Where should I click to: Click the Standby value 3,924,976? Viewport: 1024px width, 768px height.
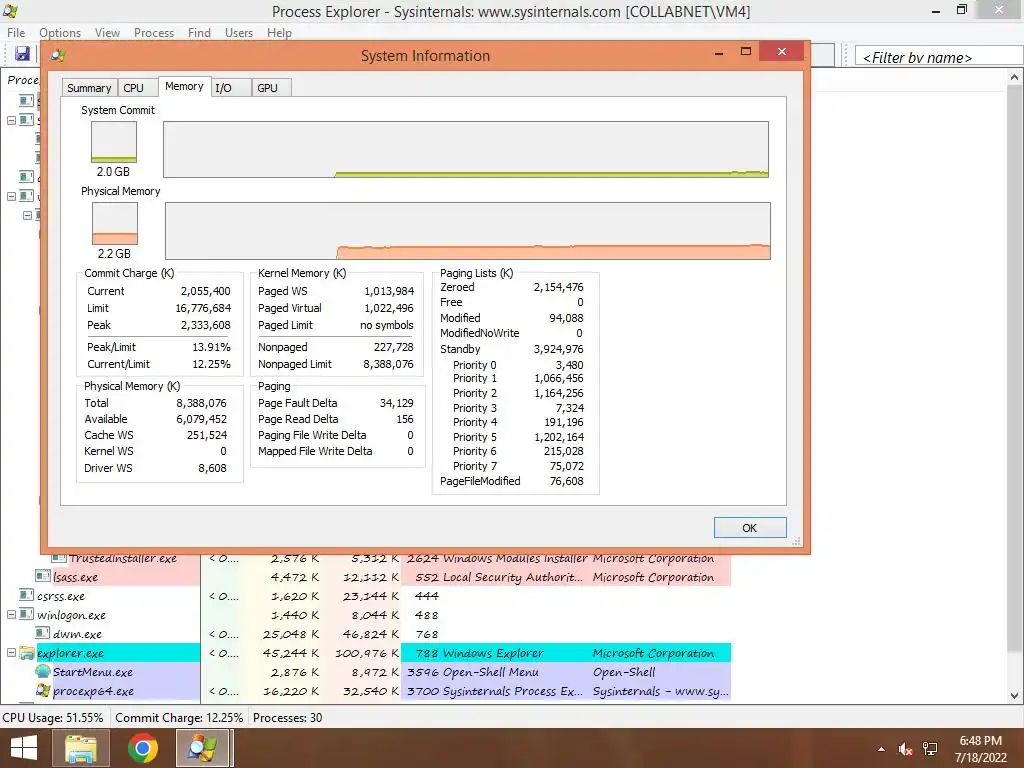click(558, 349)
